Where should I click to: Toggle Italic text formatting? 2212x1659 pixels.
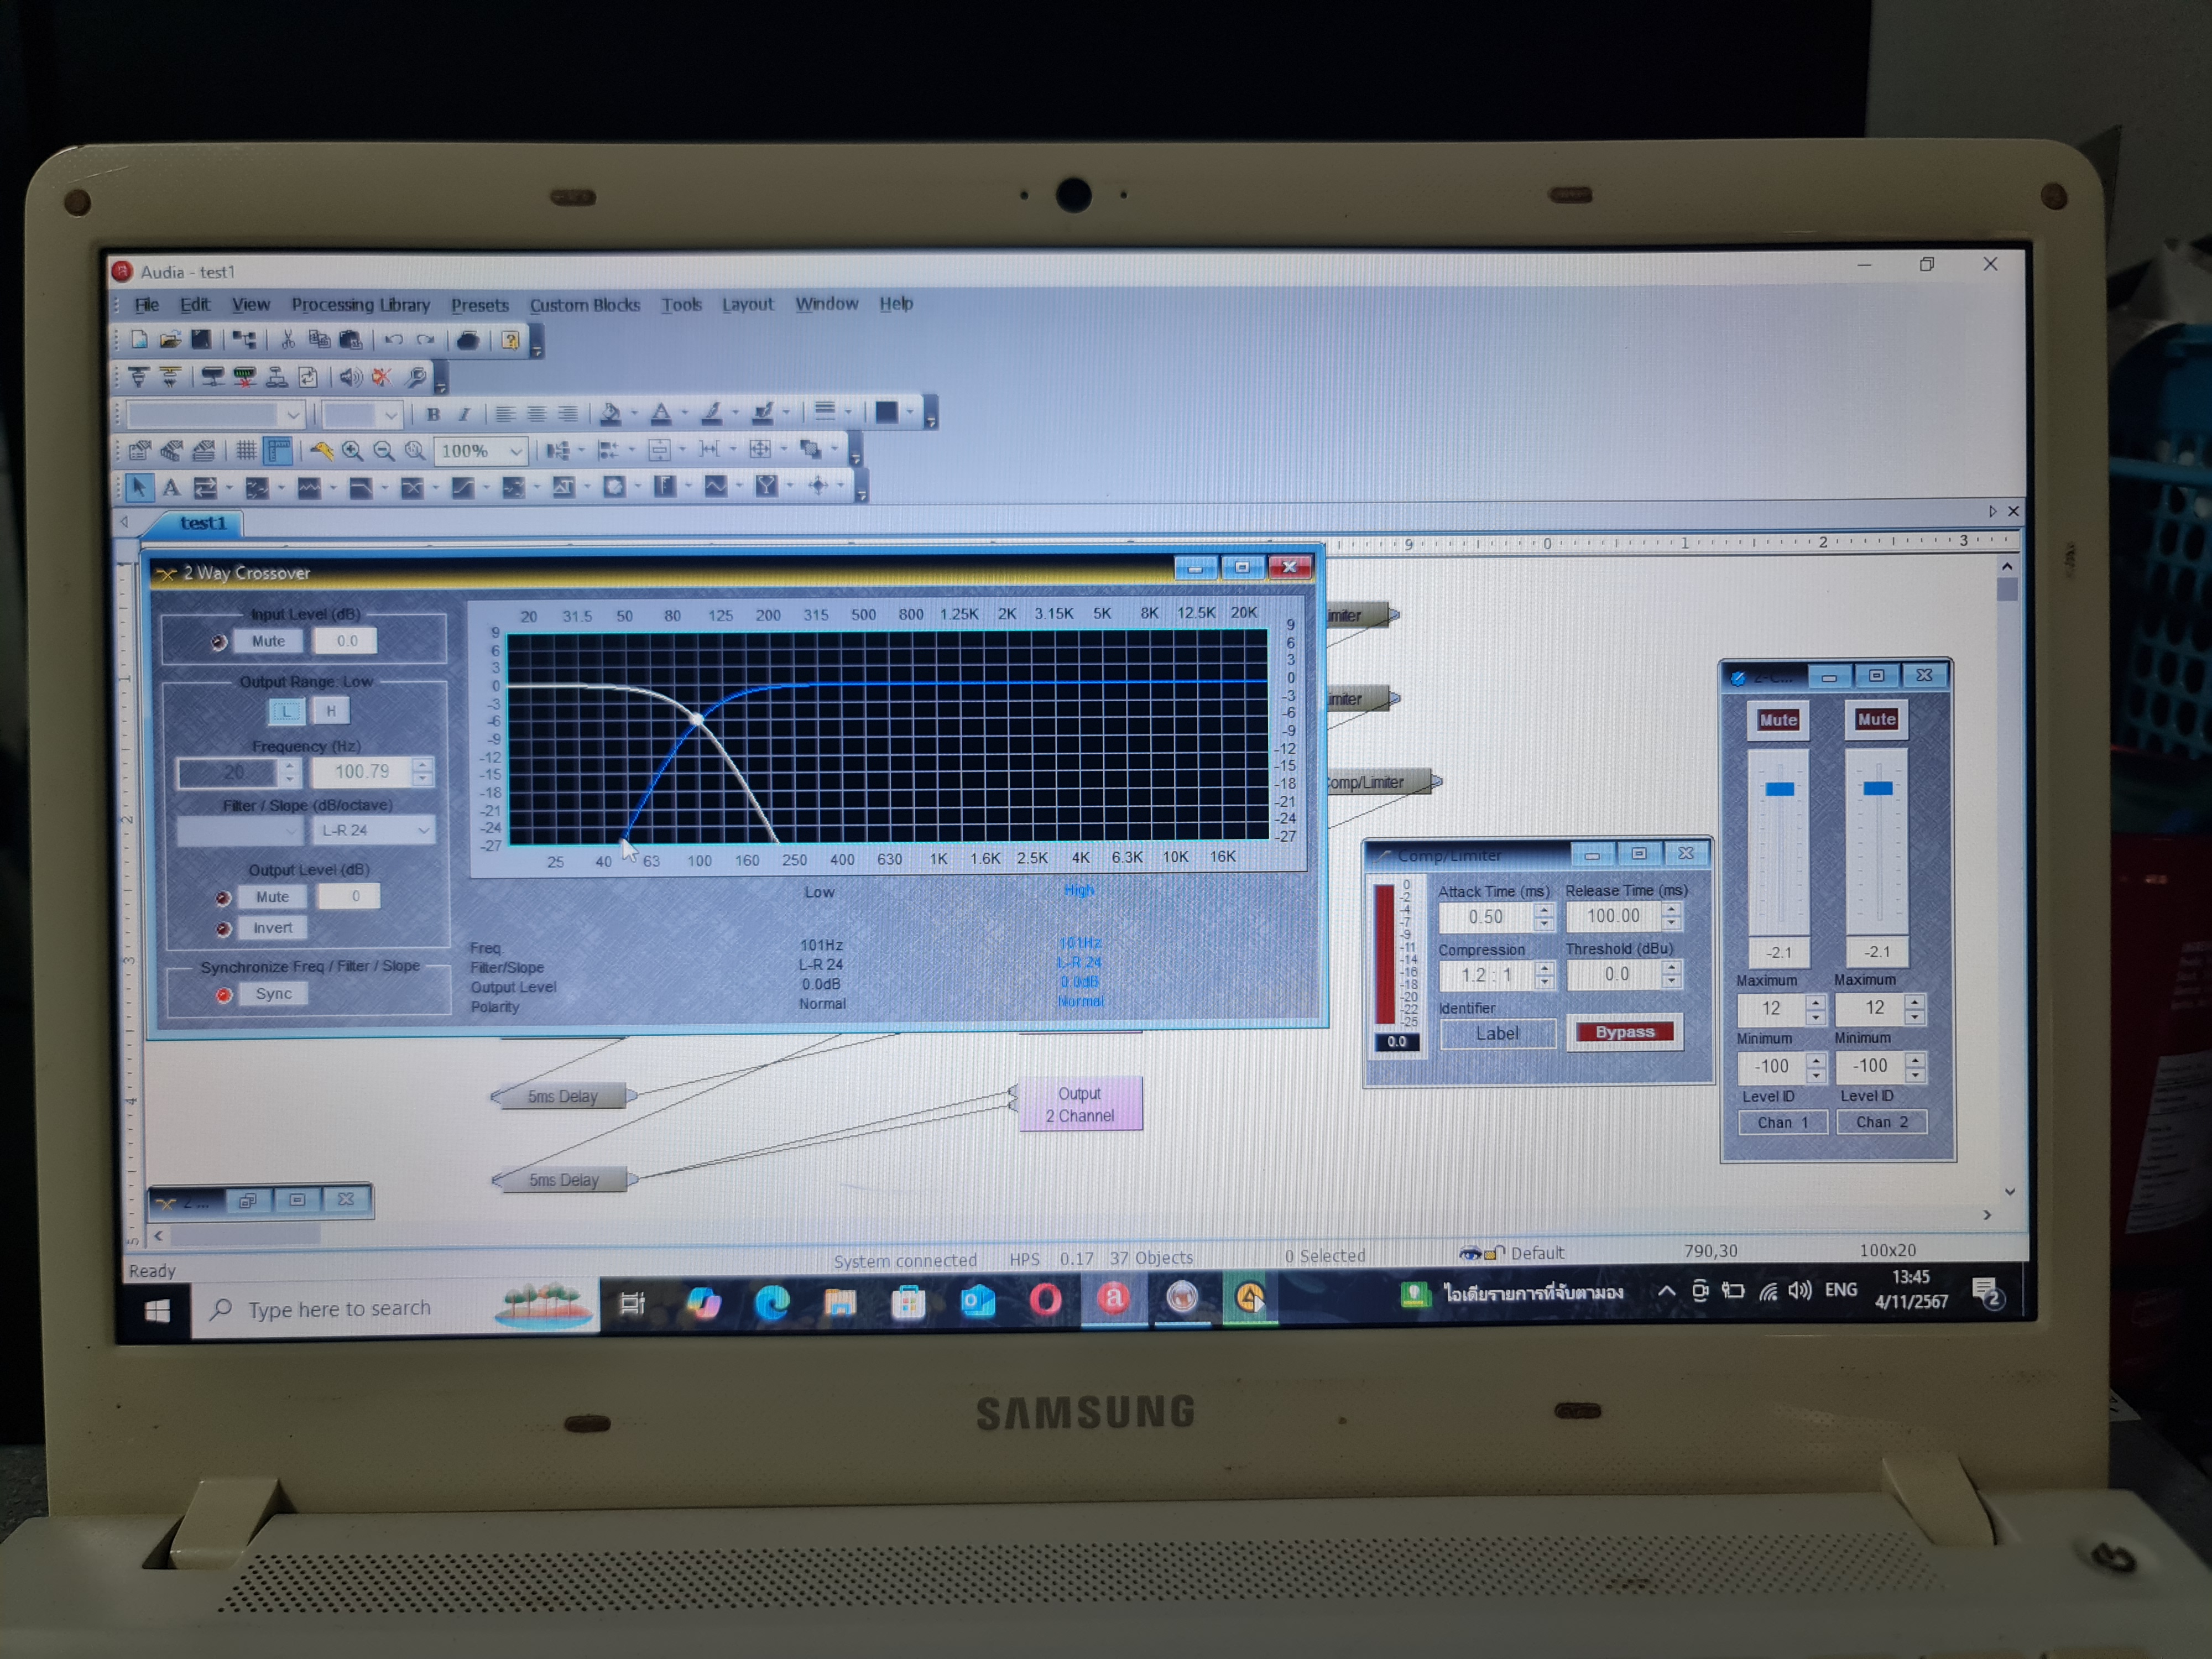tap(463, 414)
